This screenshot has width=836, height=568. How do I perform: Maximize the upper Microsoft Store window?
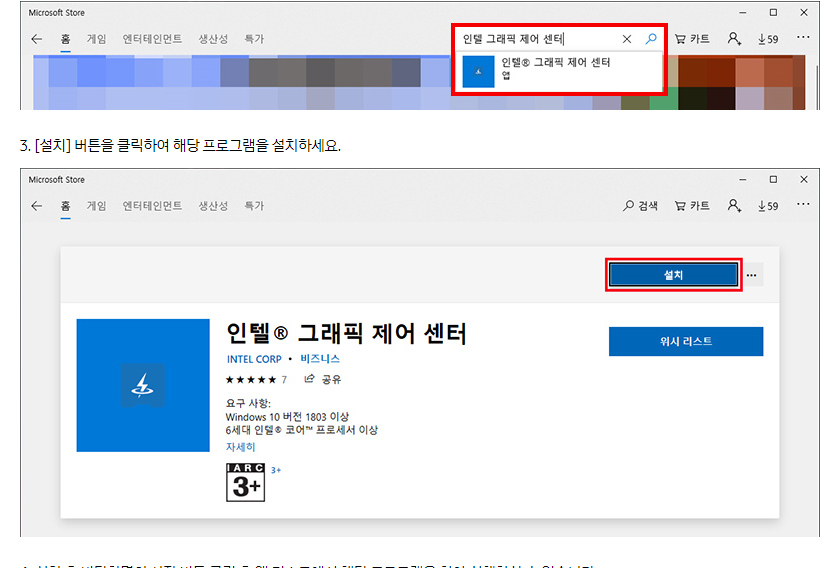(x=773, y=12)
